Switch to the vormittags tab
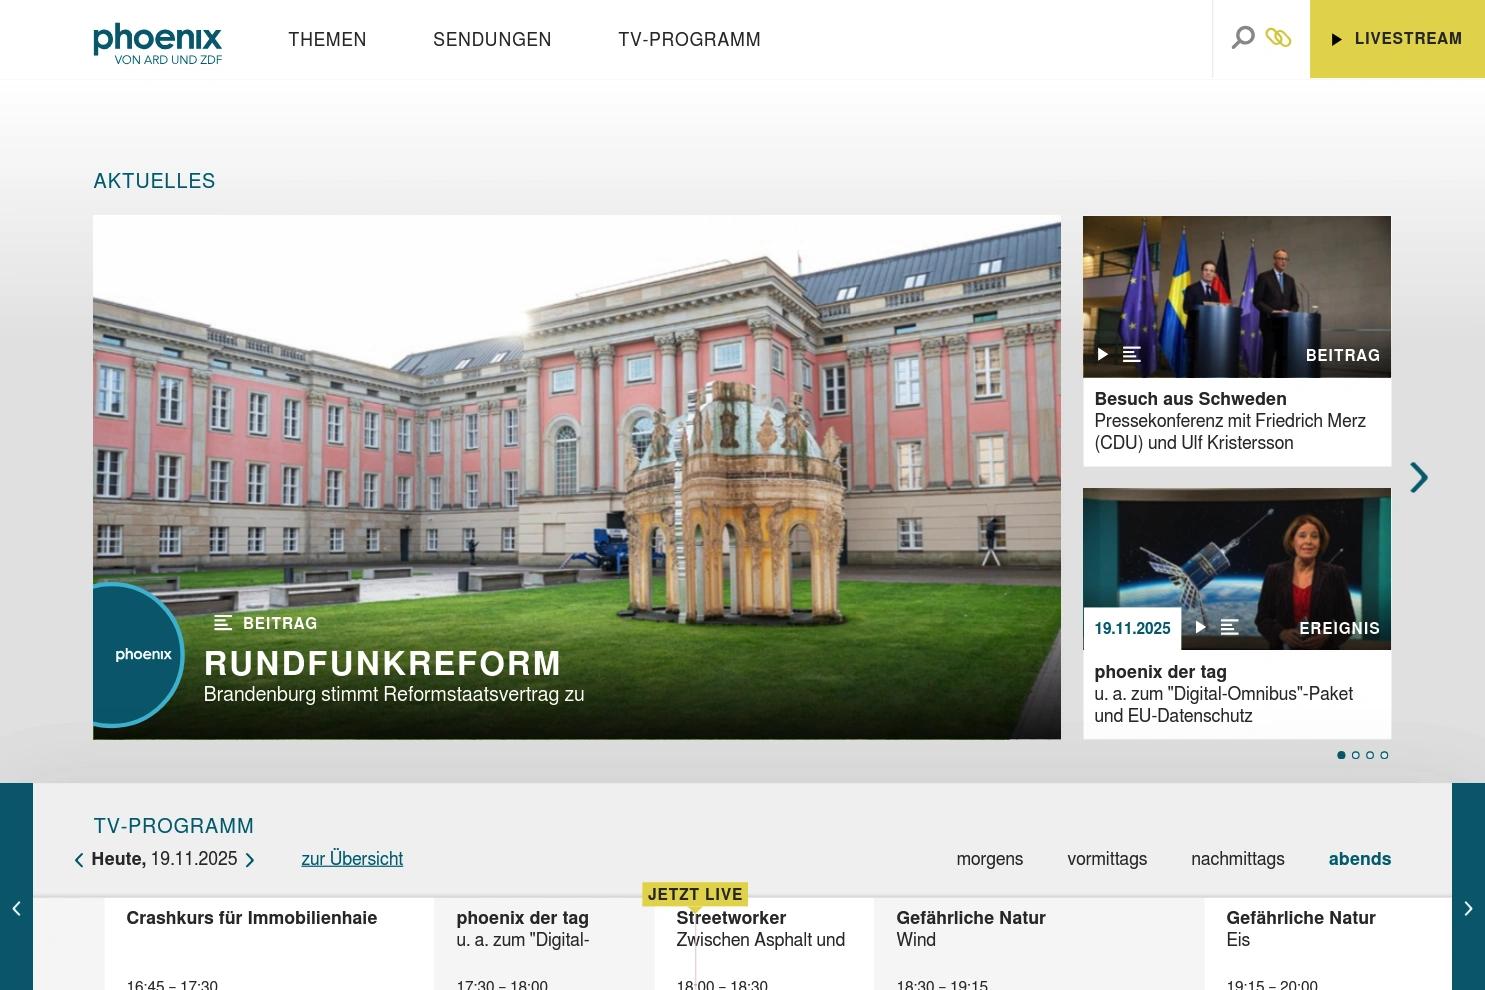The height and width of the screenshot is (990, 1485). click(1107, 859)
